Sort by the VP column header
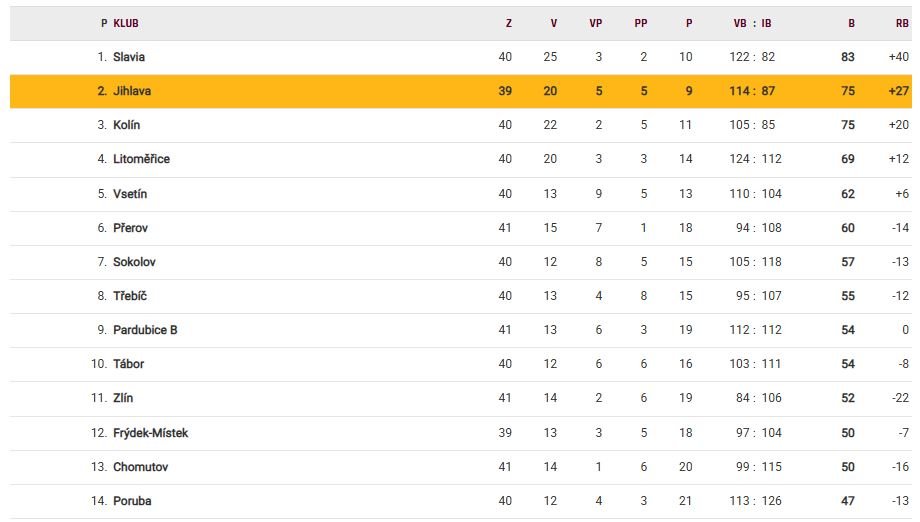 coord(596,23)
